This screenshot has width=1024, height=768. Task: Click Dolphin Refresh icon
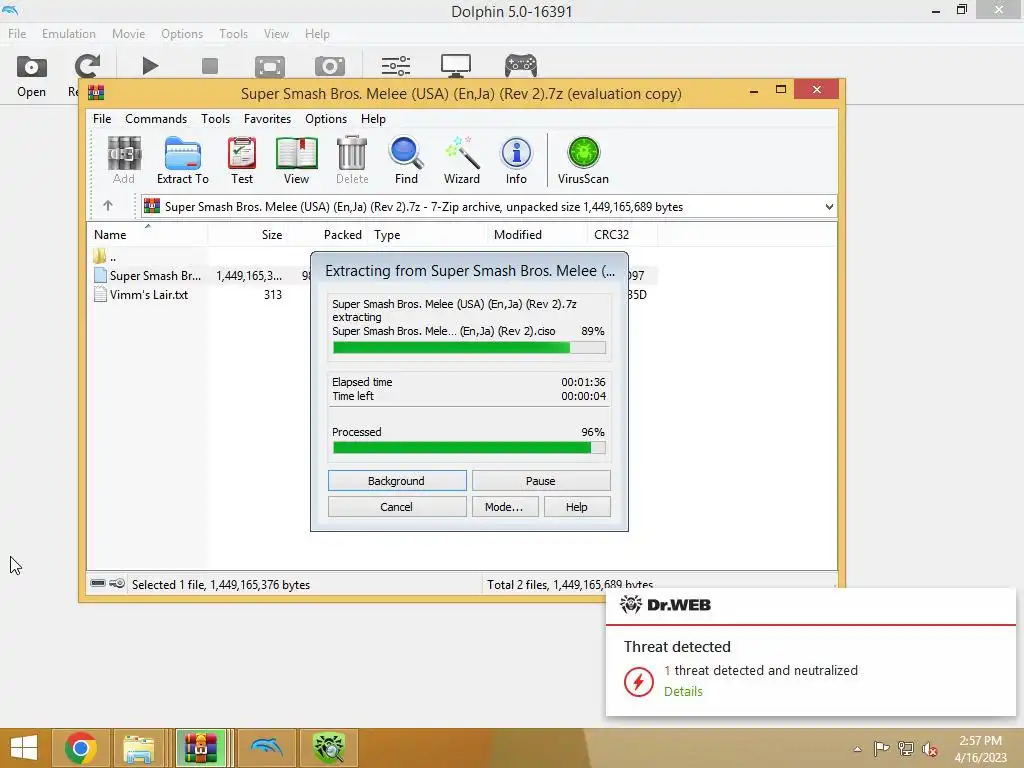tap(87, 66)
